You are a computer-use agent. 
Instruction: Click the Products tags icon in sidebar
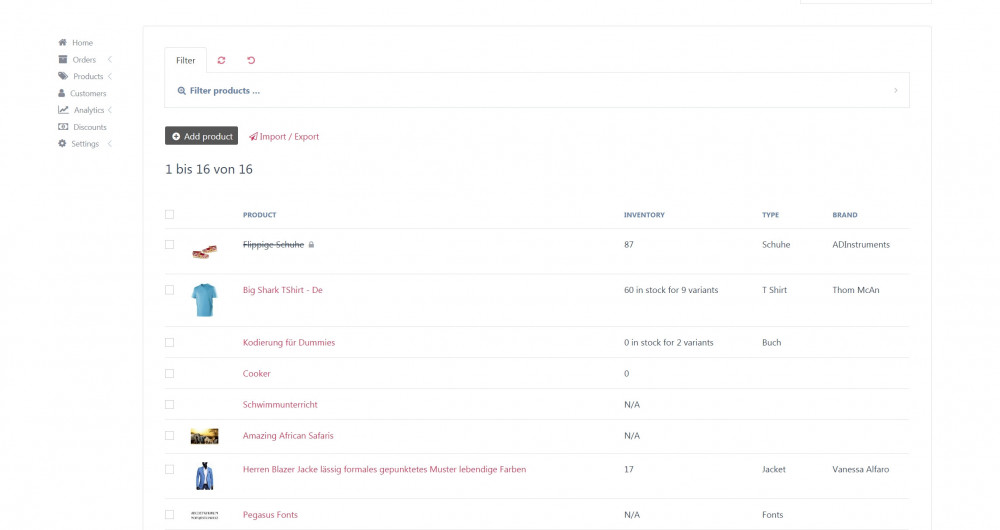point(63,76)
